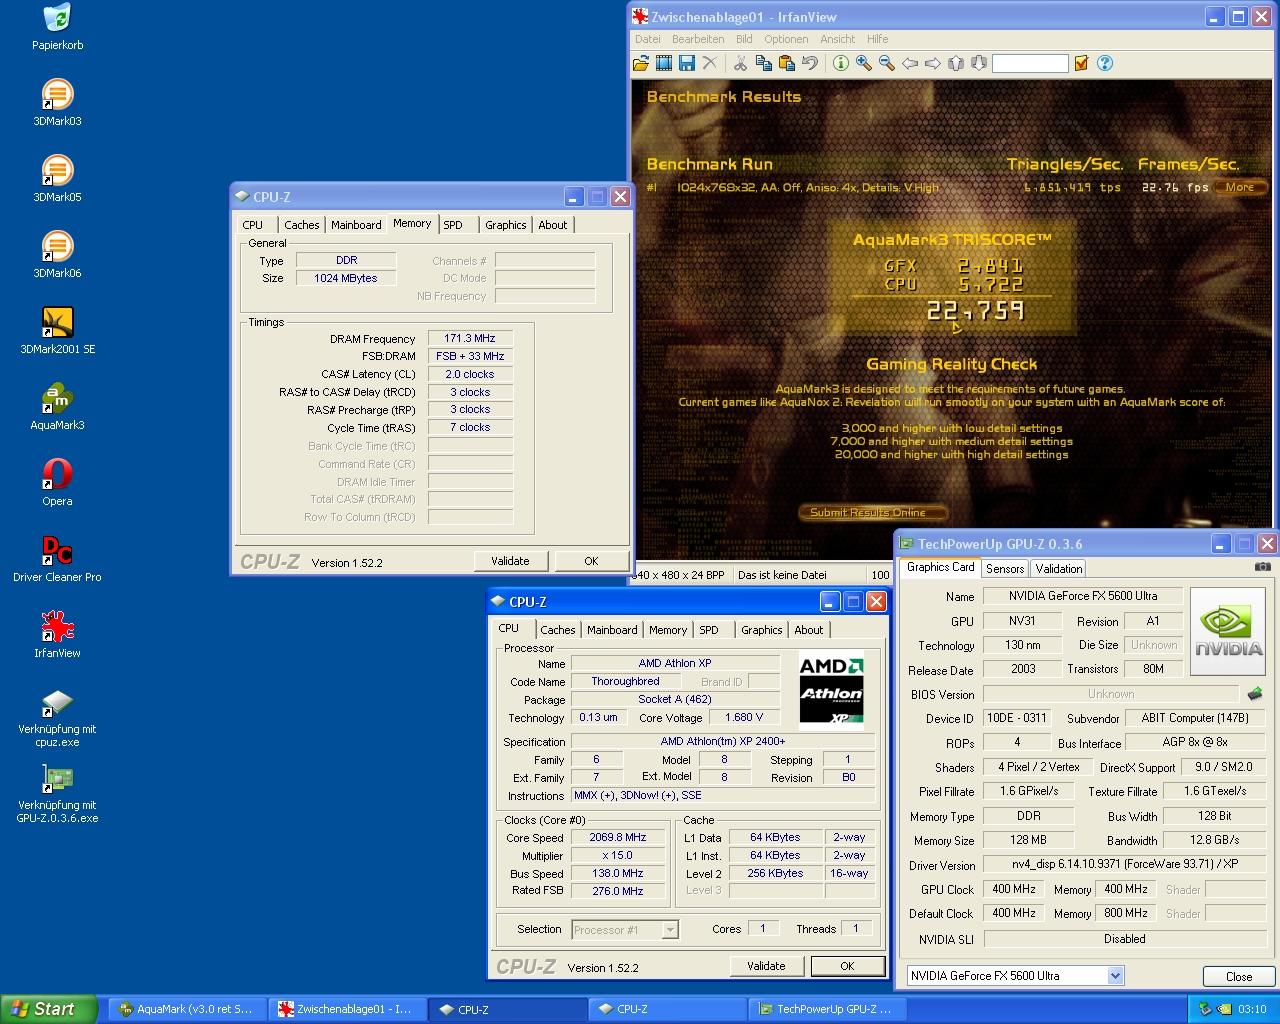Open the Ansicht menu in IrfanView
Screen dimensions: 1280x1024
coord(838,39)
